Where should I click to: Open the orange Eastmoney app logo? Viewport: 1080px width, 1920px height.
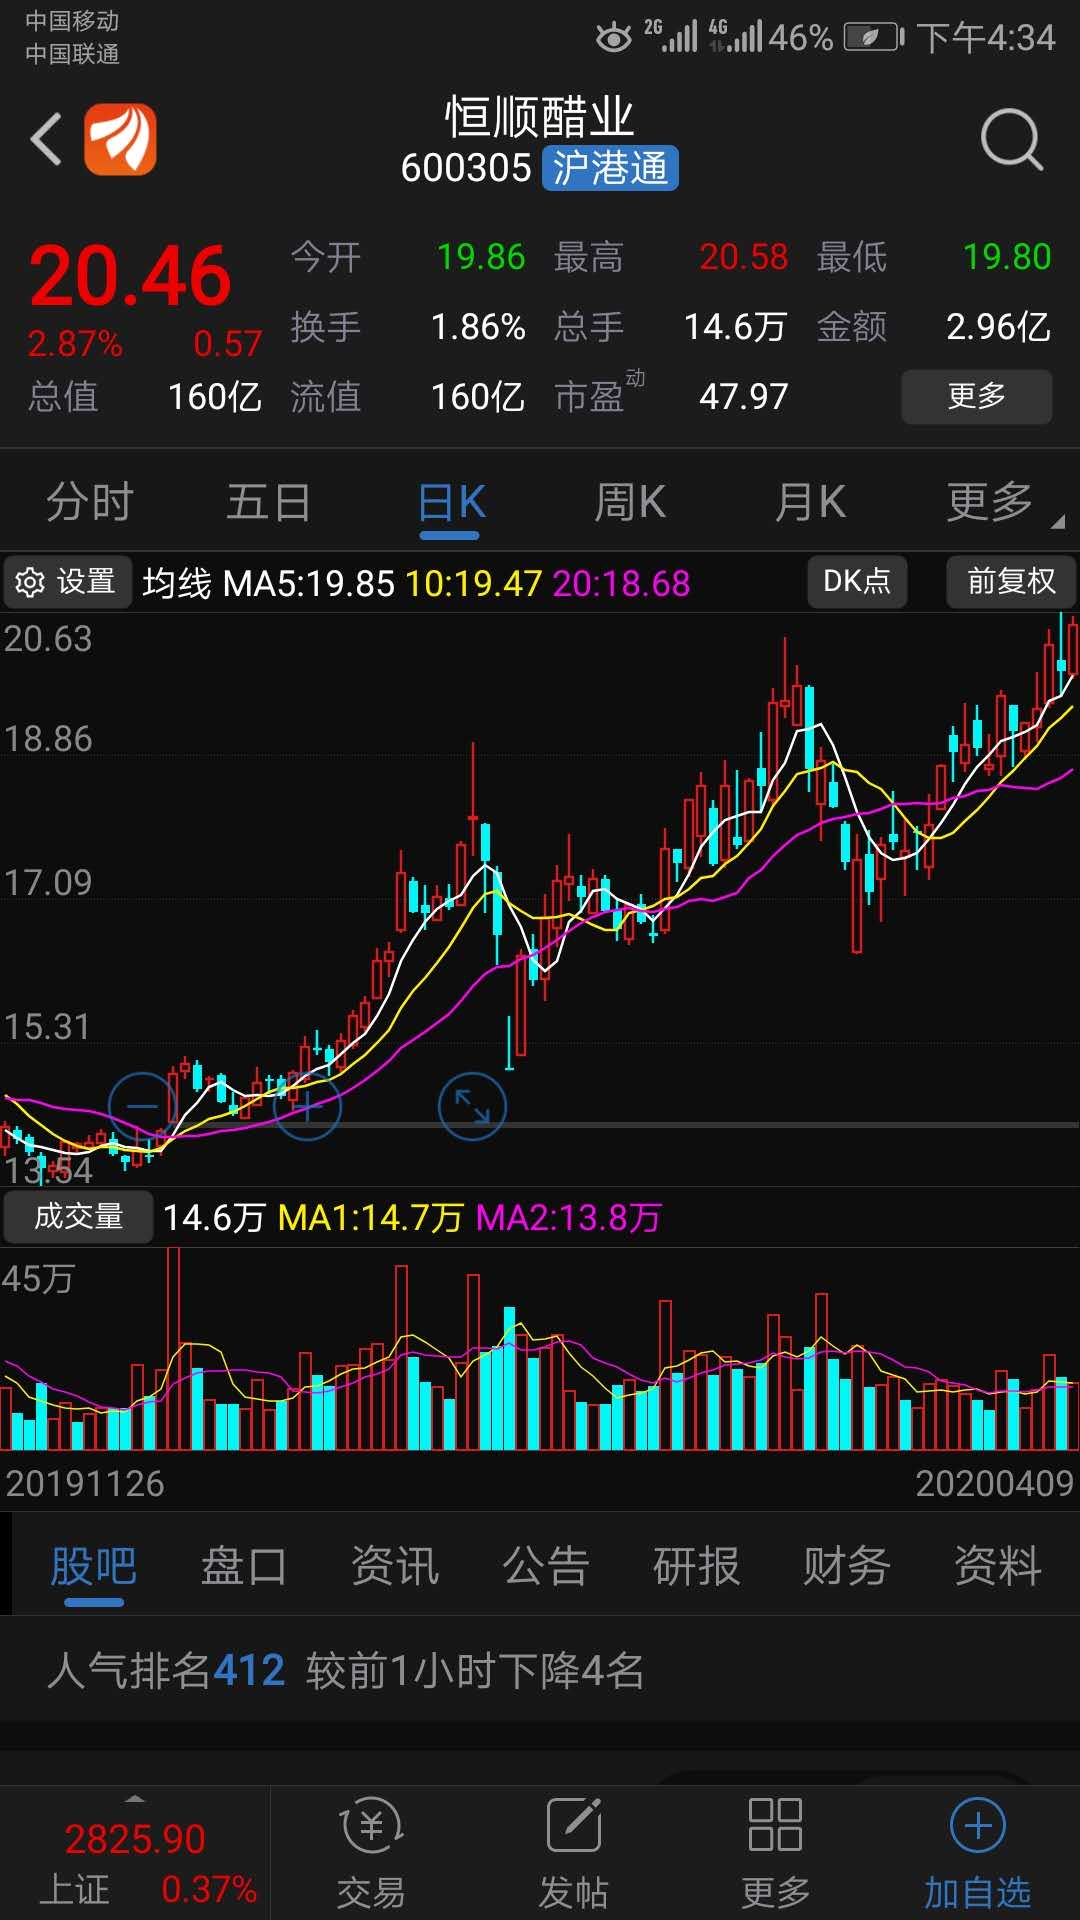pyautogui.click(x=120, y=139)
